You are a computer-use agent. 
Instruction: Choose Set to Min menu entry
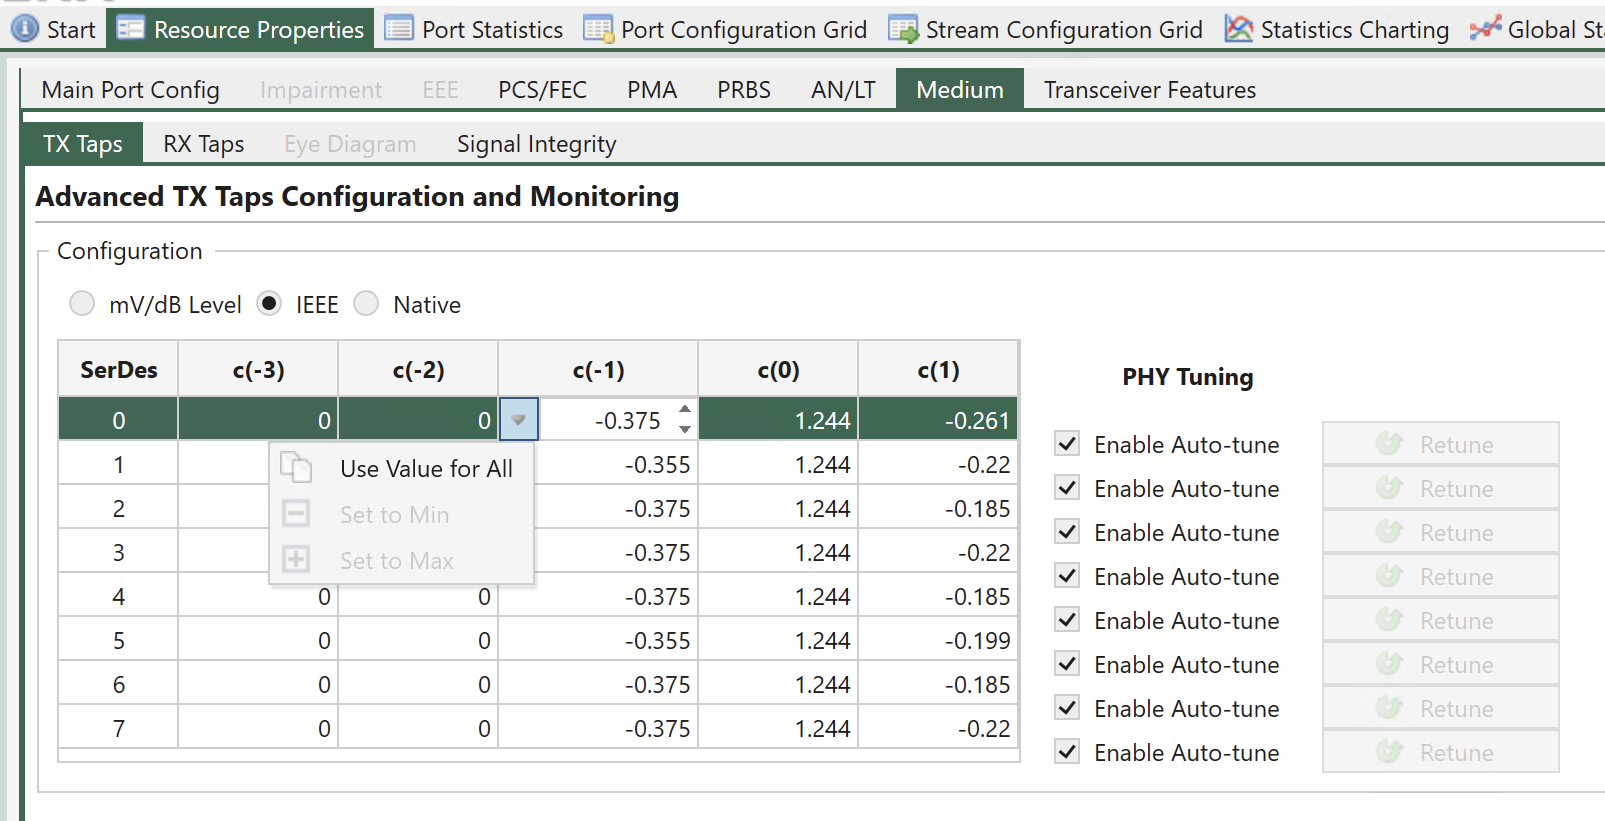click(402, 514)
